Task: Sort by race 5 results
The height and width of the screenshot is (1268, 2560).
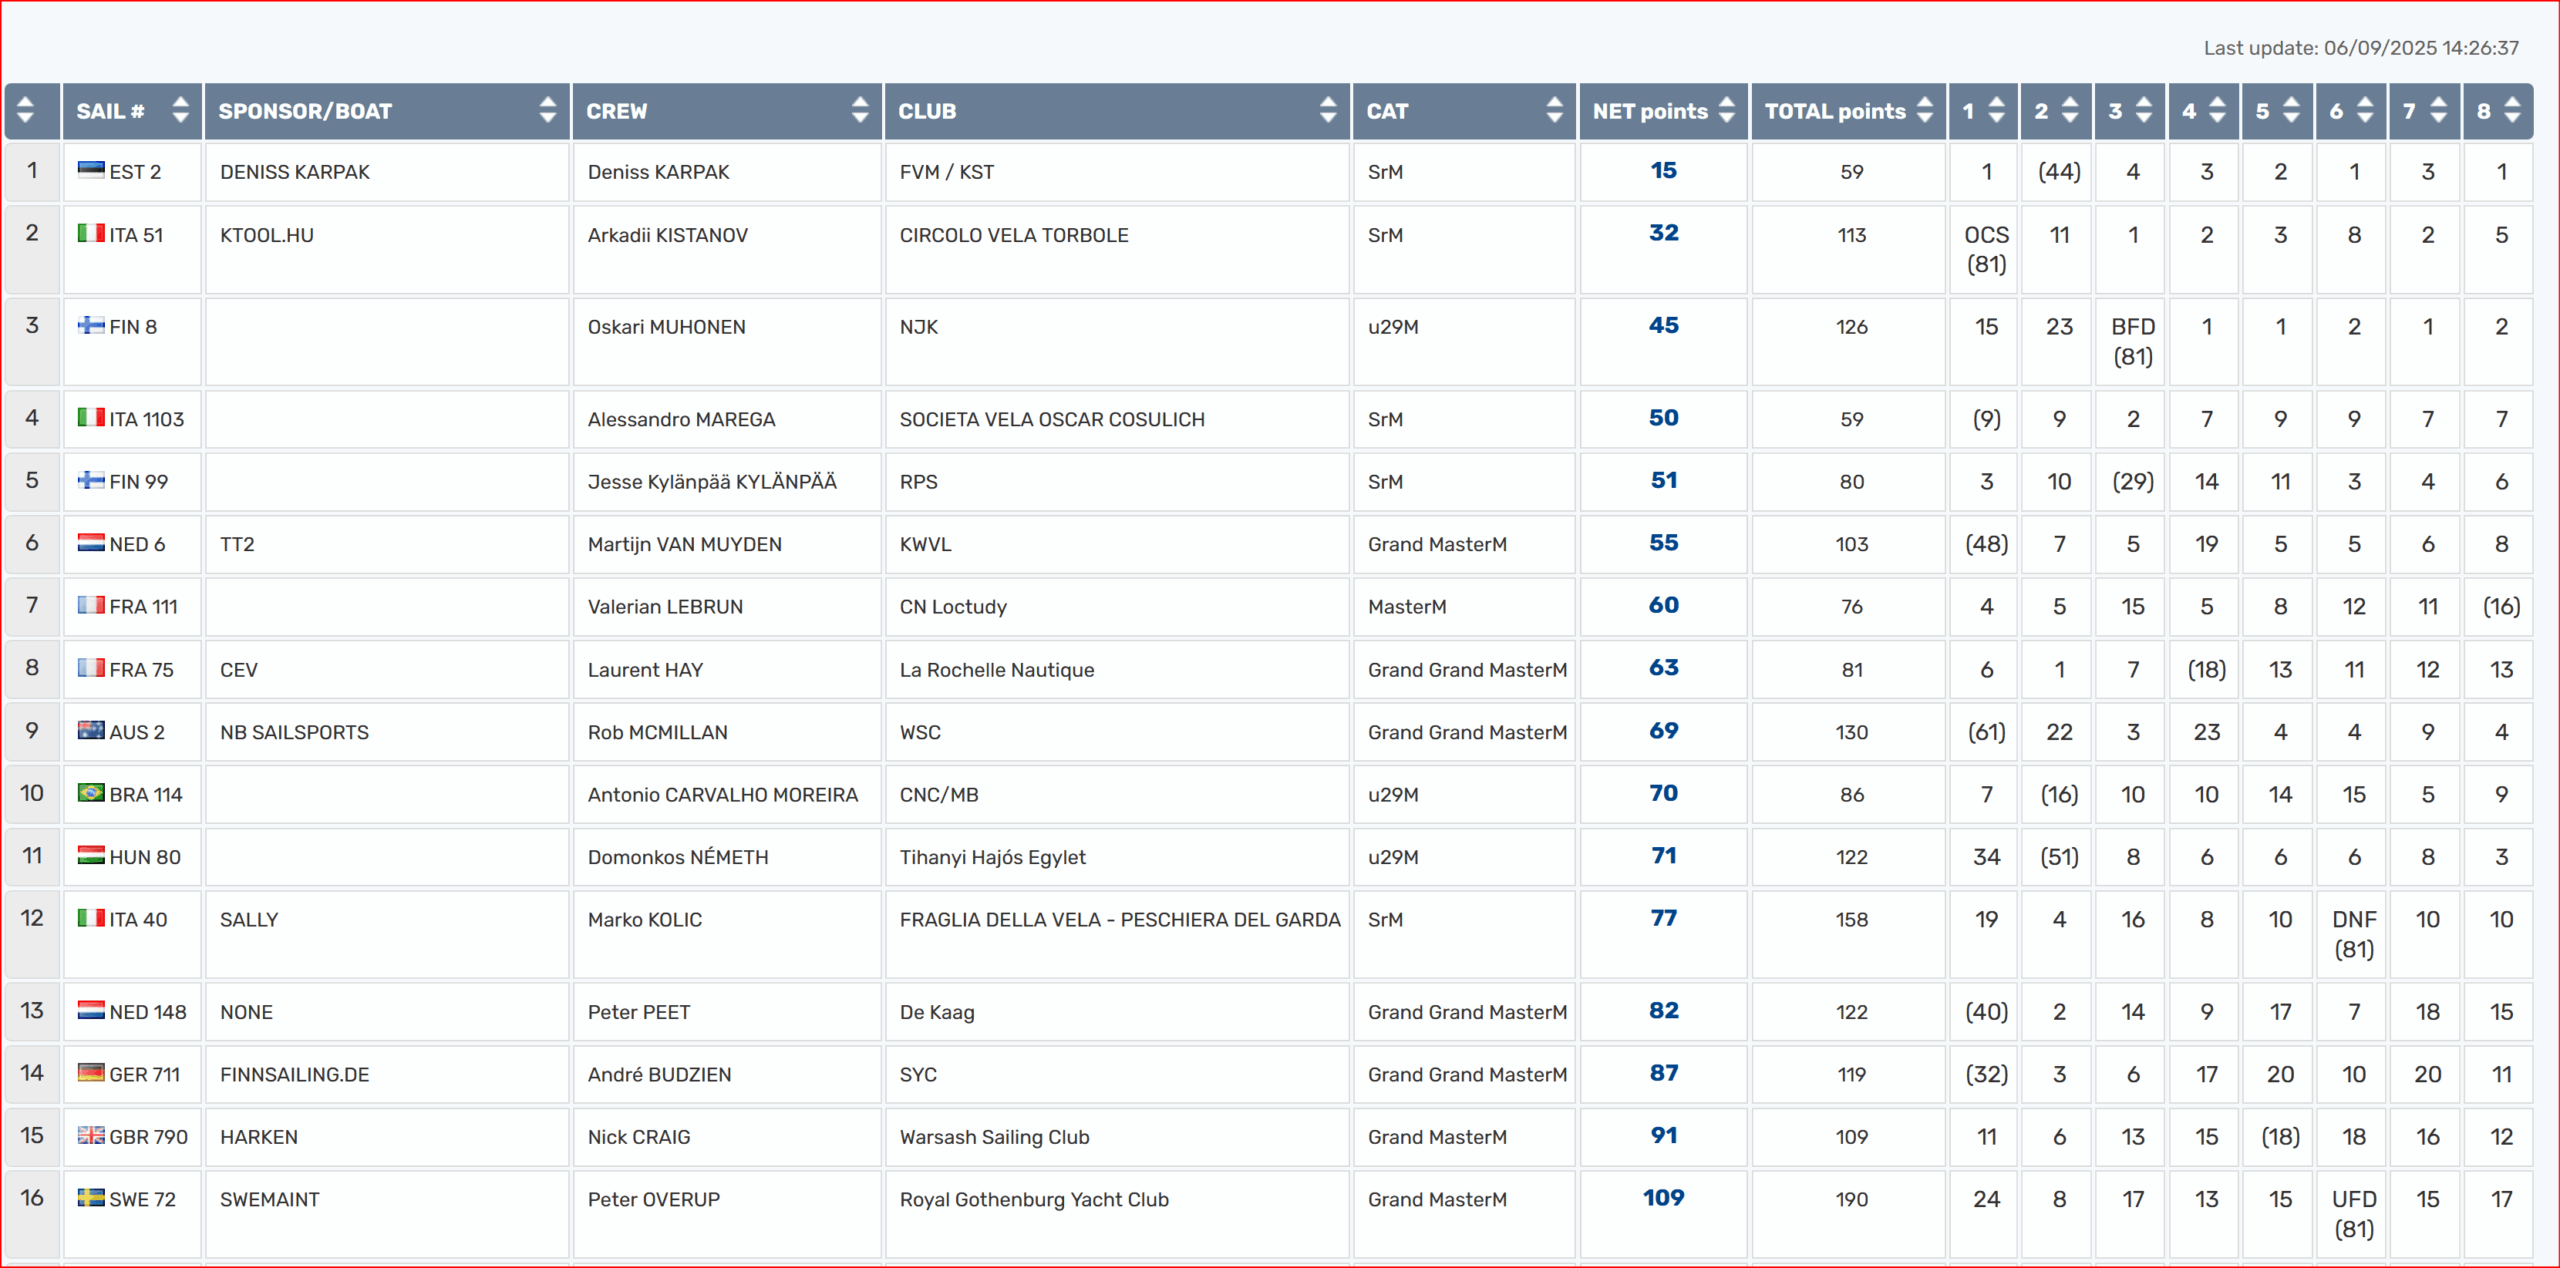Action: coord(2292,111)
